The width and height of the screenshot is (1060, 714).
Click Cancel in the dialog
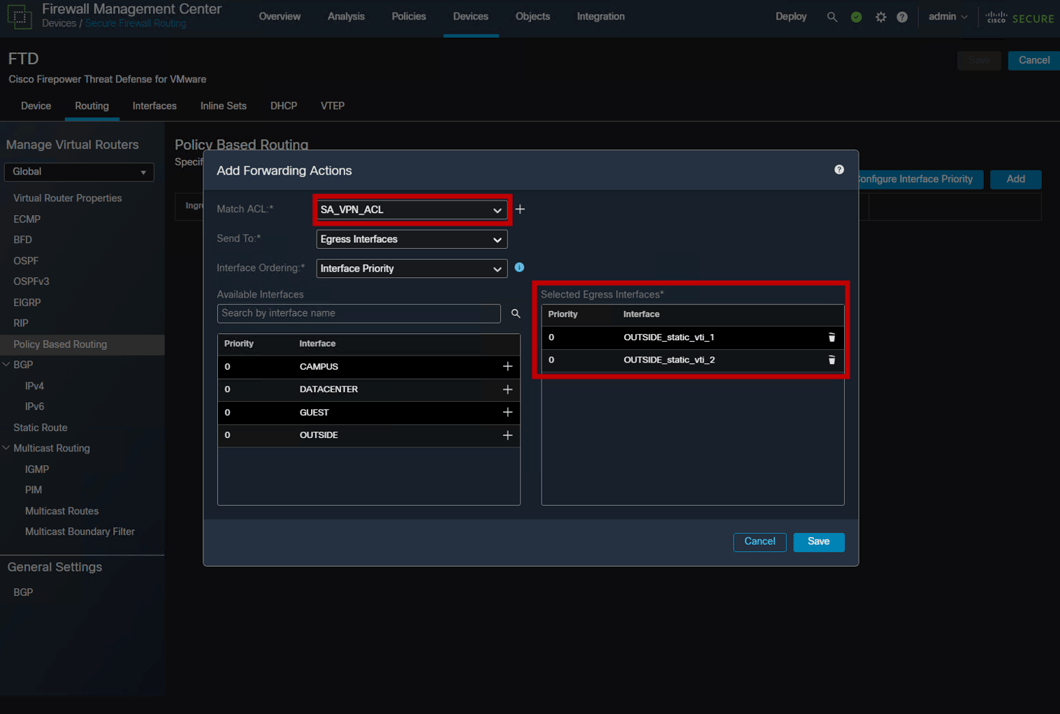(760, 542)
